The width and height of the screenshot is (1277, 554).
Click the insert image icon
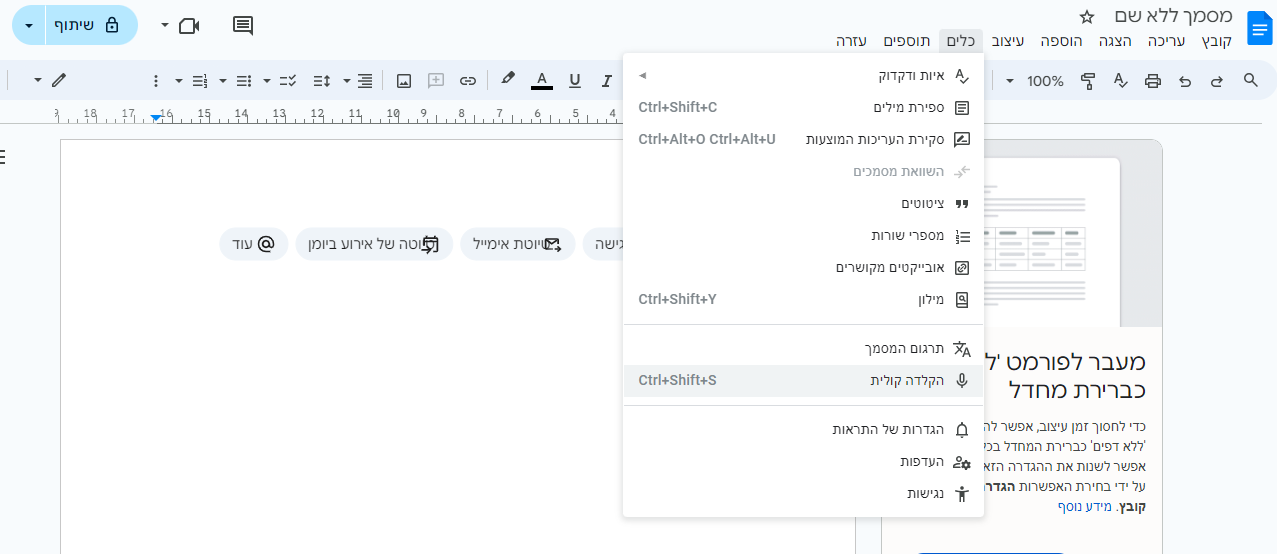tap(404, 81)
